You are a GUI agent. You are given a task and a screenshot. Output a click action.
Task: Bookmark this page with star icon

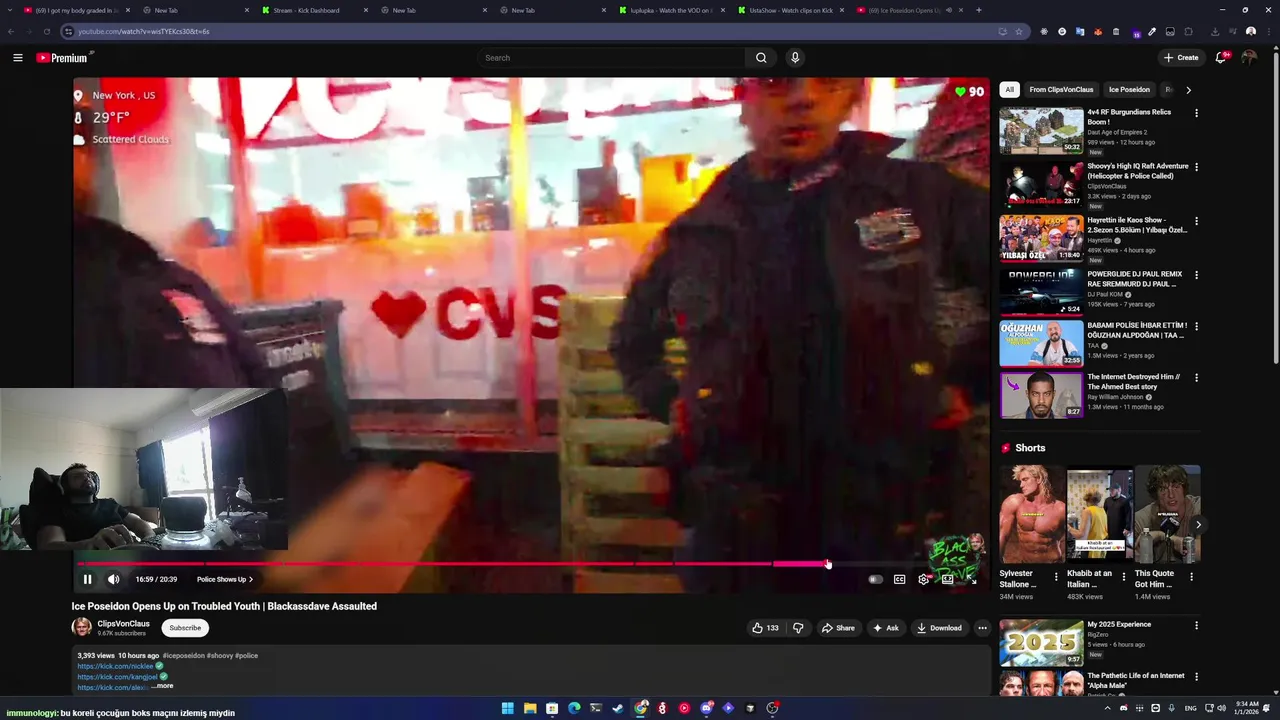pos(1019,31)
